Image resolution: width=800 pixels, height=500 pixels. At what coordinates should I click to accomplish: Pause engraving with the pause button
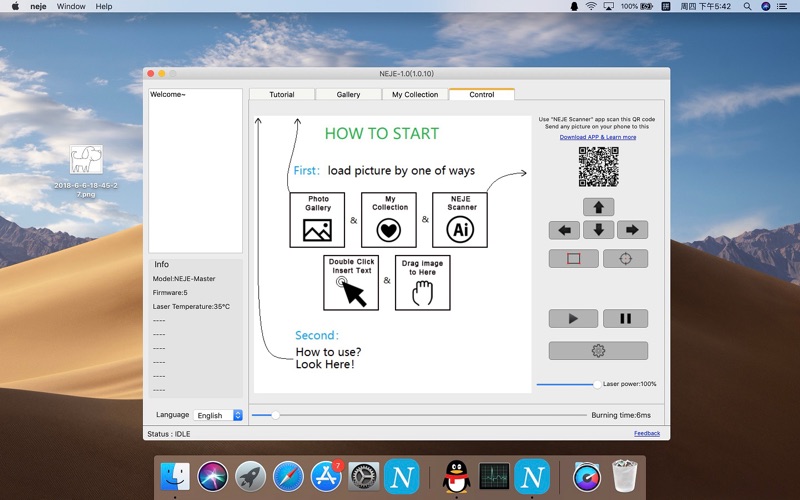click(x=625, y=319)
